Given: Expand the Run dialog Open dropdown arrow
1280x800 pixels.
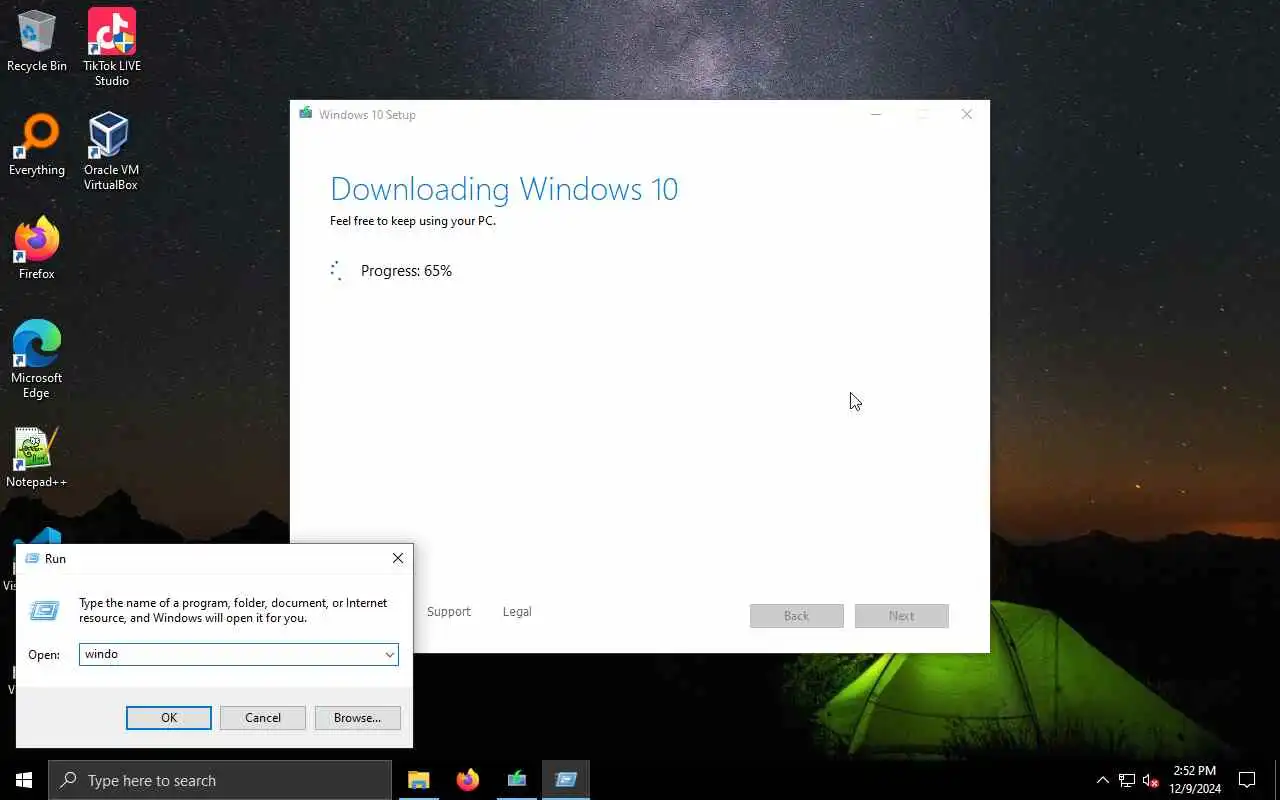Looking at the screenshot, I should [389, 654].
